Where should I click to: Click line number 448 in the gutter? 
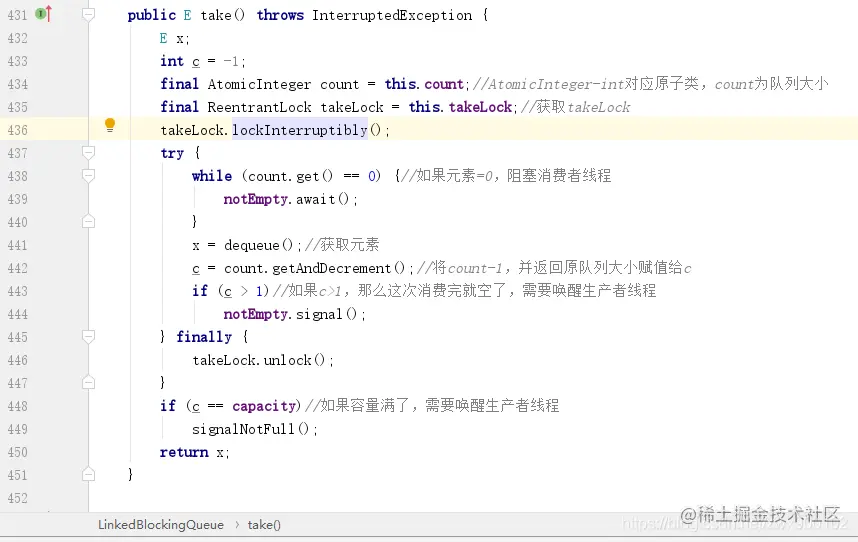pos(18,406)
